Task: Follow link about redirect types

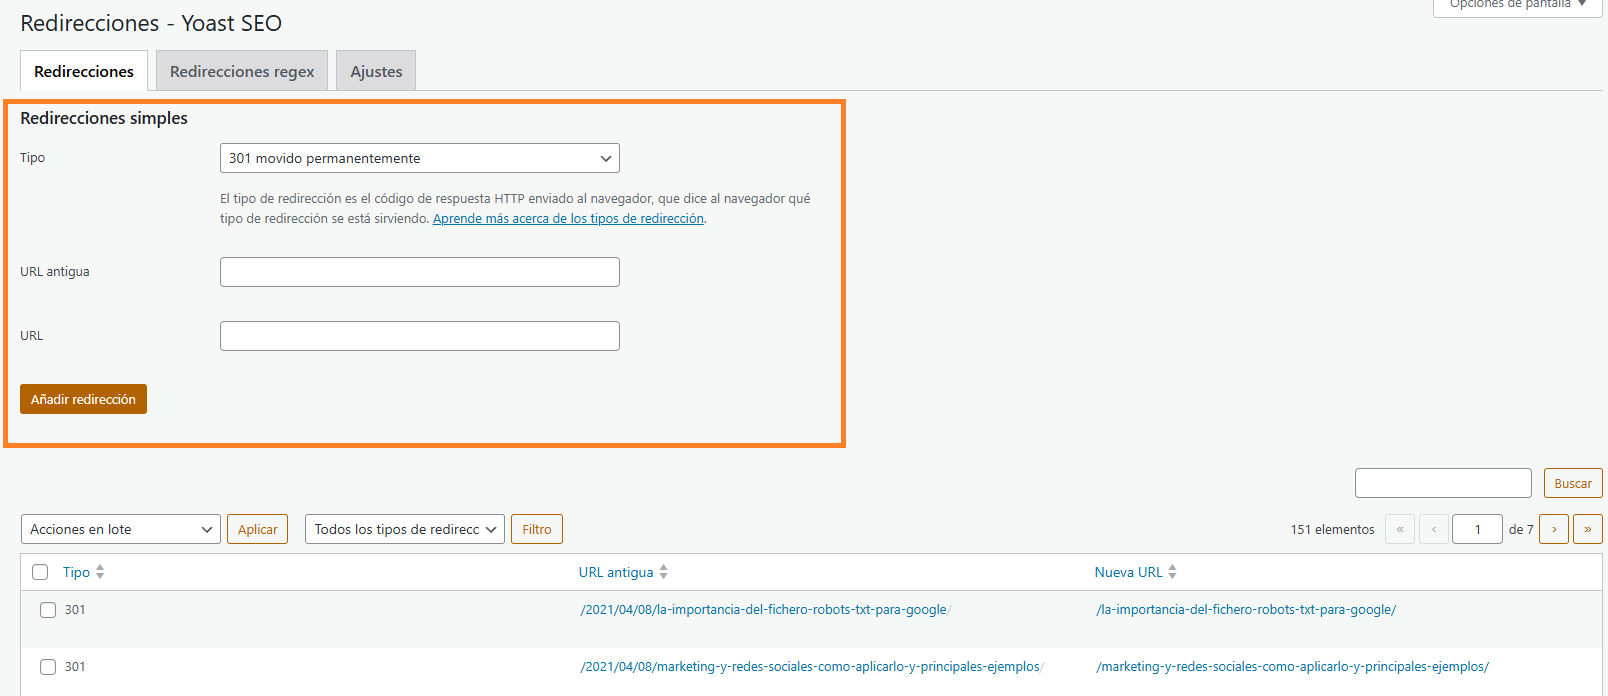Action: [x=568, y=218]
